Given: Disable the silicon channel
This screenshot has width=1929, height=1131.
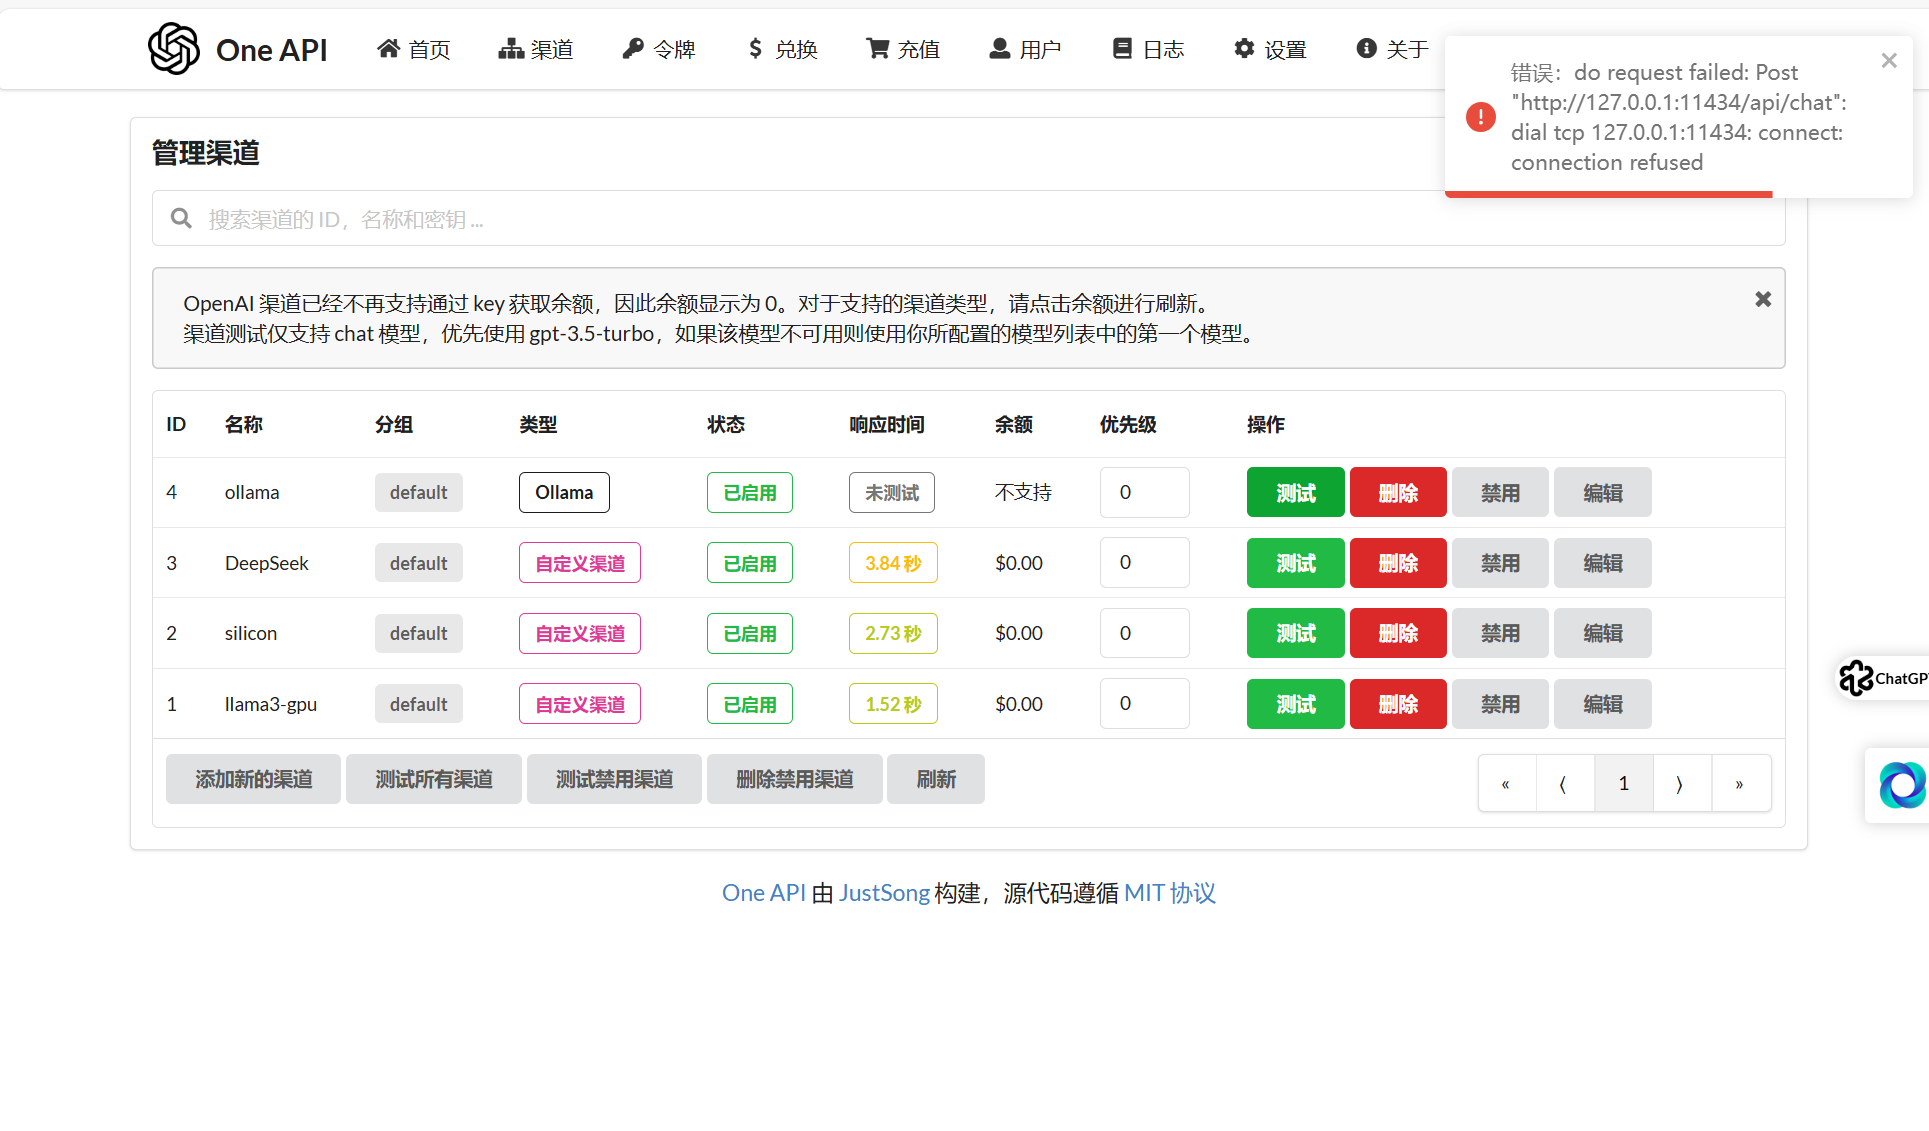Looking at the screenshot, I should tap(1499, 633).
